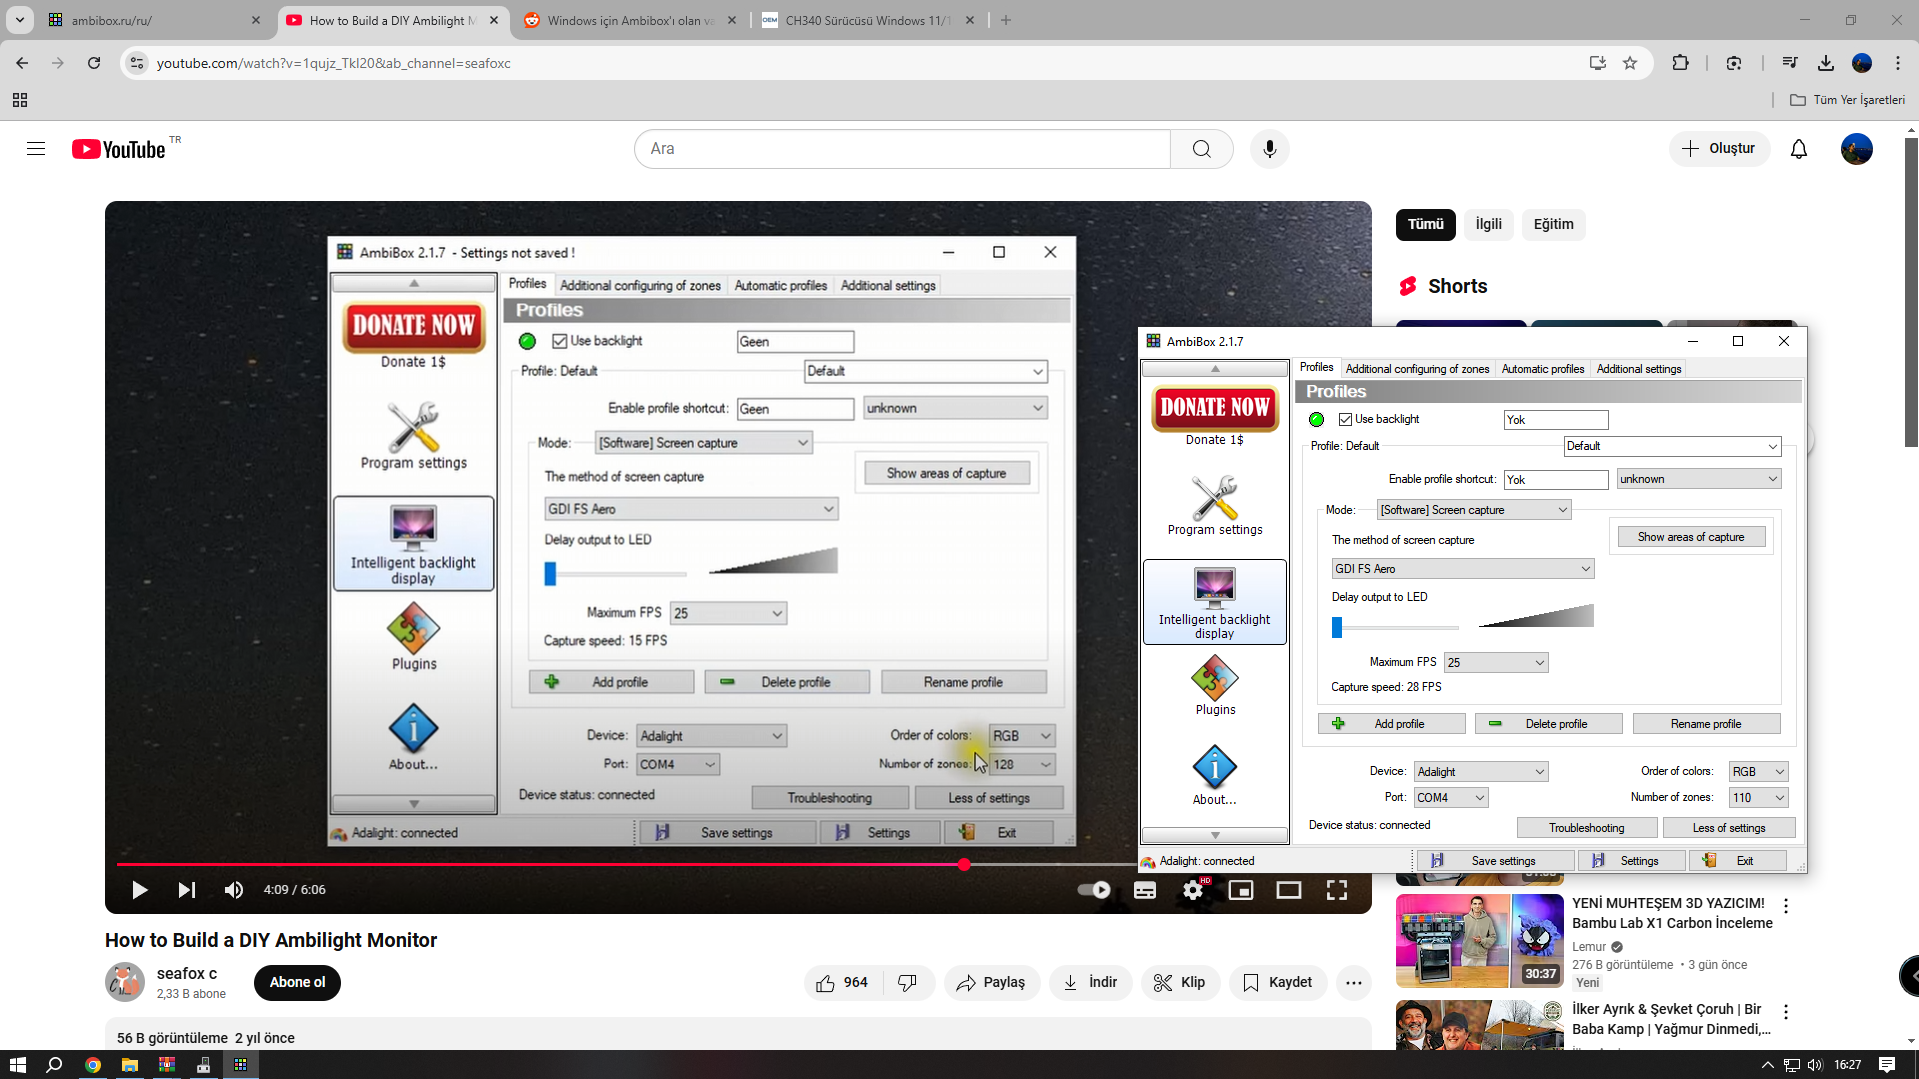This screenshot has width=1919, height=1079.
Task: Open the YouTube hamburger guide menu
Action: [x=36, y=149]
